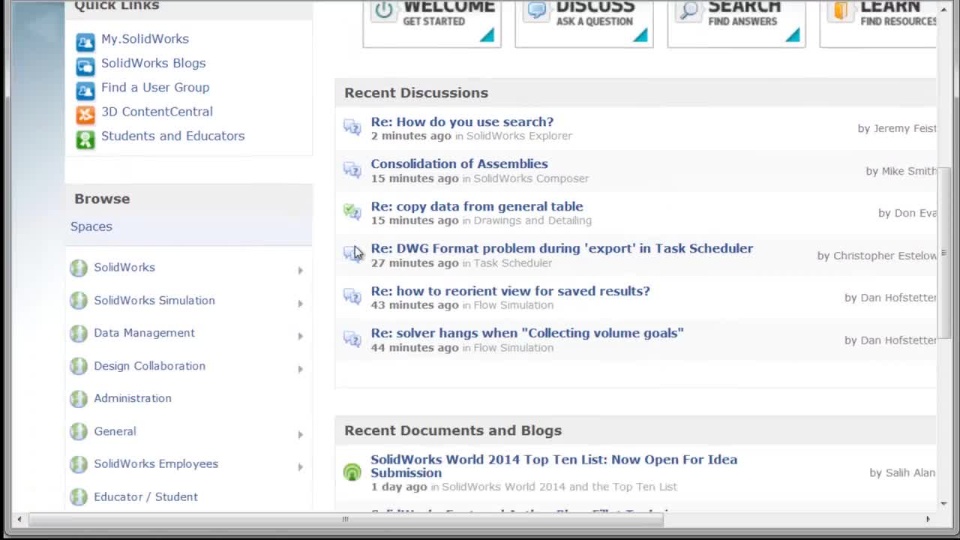Image resolution: width=960 pixels, height=540 pixels.
Task: Click the globe icon beside Educator / Student
Action: tap(78, 497)
